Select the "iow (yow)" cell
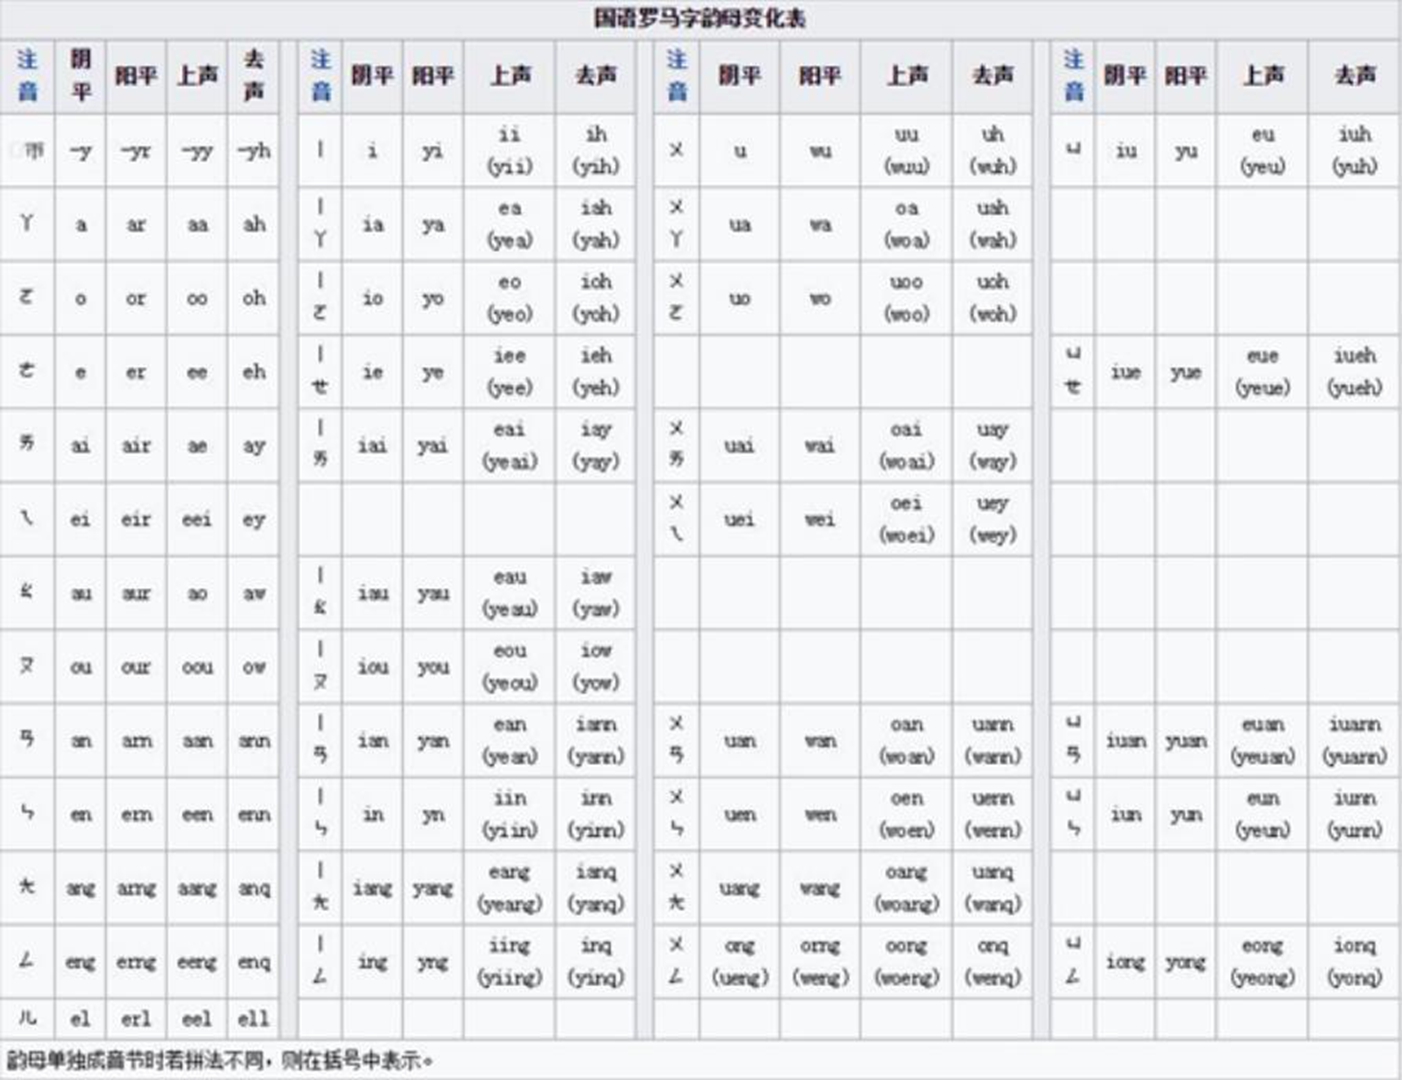Image resolution: width=1402 pixels, height=1080 pixels. pos(595,667)
